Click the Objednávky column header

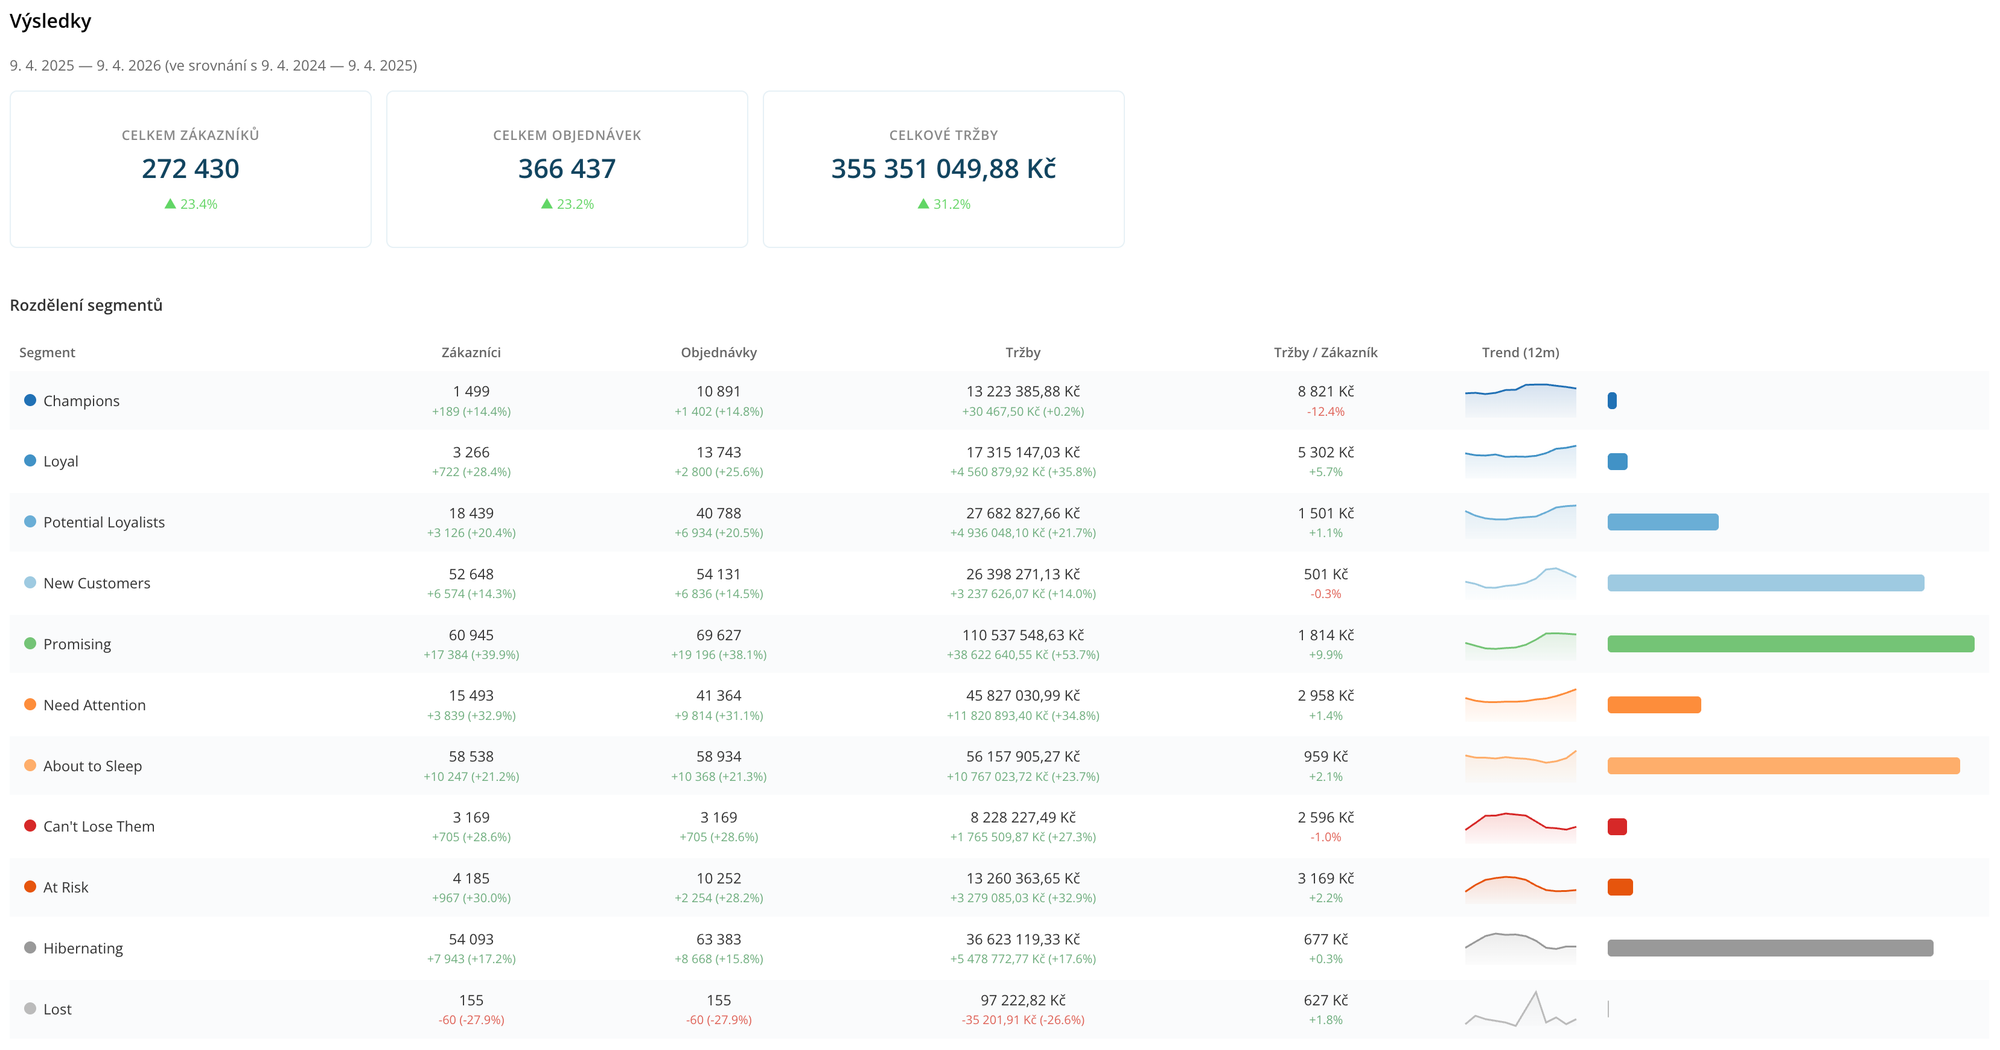pyautogui.click(x=718, y=352)
